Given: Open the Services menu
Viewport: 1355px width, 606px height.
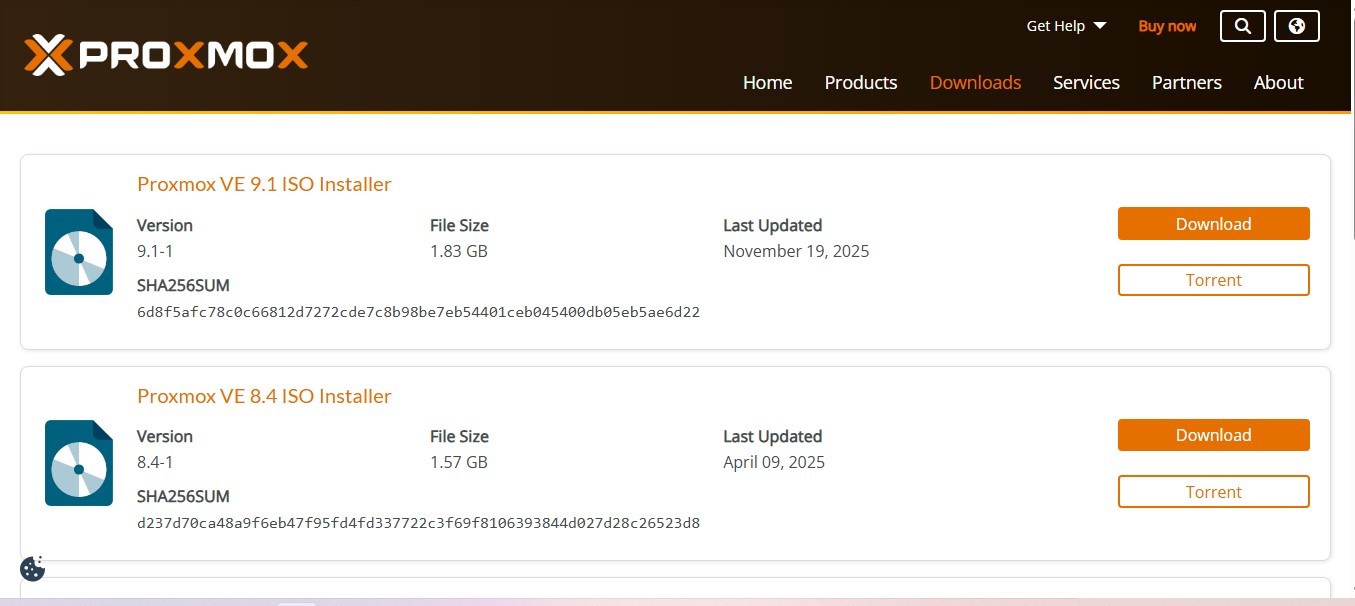Looking at the screenshot, I should pos(1086,83).
